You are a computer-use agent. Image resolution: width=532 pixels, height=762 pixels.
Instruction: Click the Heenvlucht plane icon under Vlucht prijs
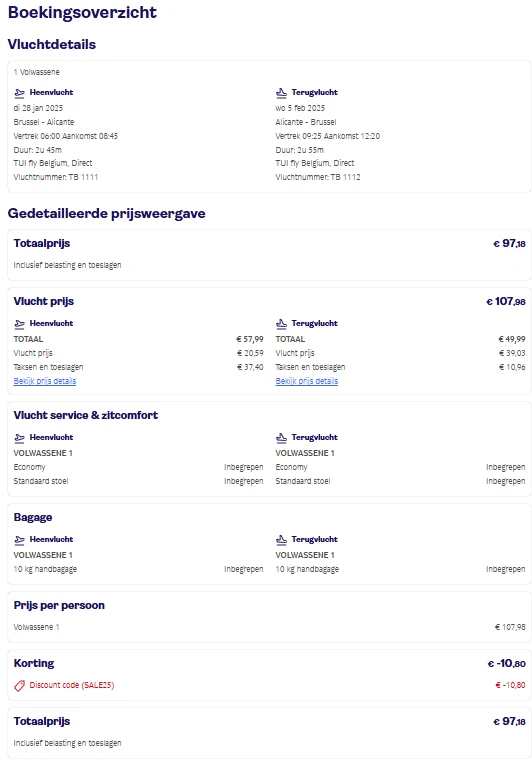tap(19, 323)
